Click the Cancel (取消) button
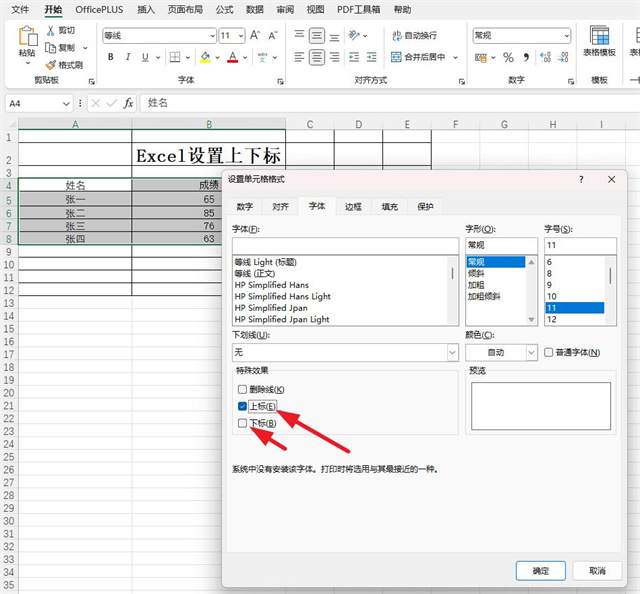 (598, 571)
